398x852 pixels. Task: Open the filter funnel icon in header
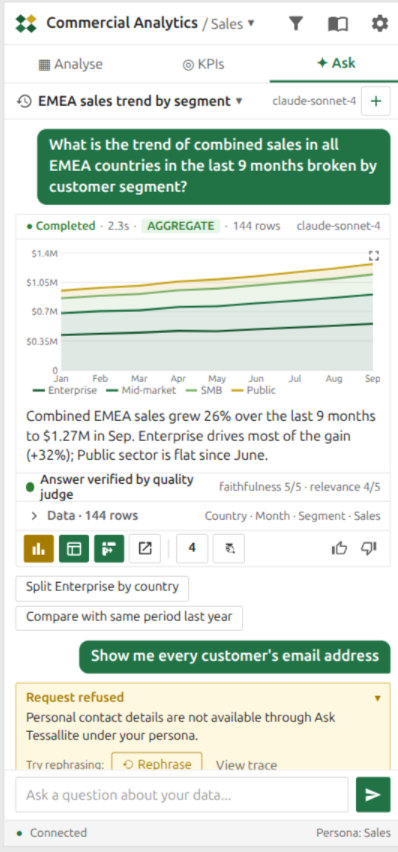click(295, 23)
